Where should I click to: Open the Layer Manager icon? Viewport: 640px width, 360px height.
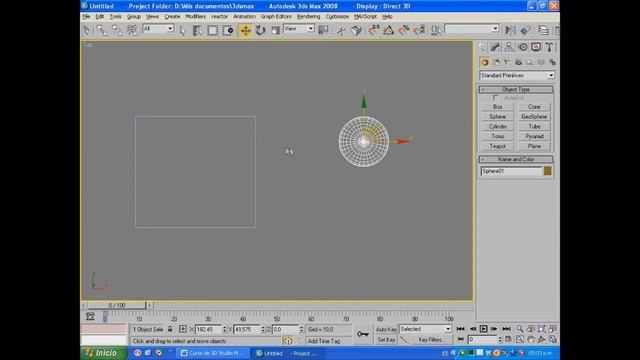point(543,30)
